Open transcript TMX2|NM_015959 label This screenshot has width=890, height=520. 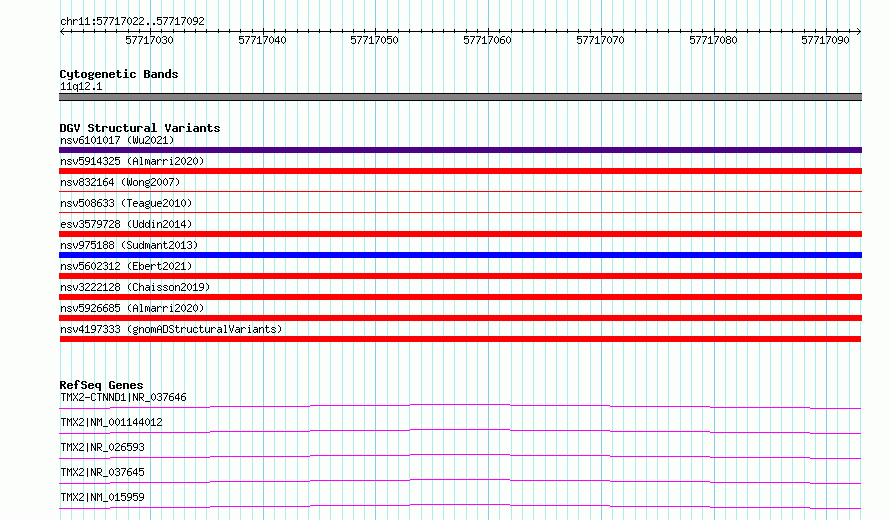click(102, 497)
